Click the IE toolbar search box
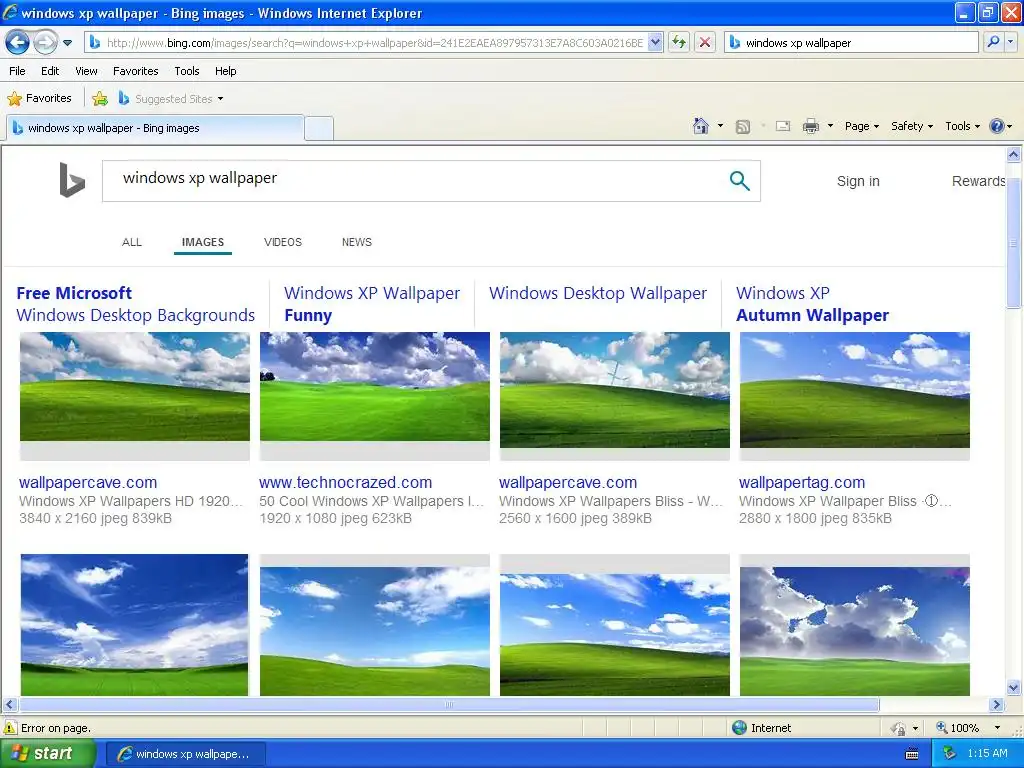 [x=852, y=43]
